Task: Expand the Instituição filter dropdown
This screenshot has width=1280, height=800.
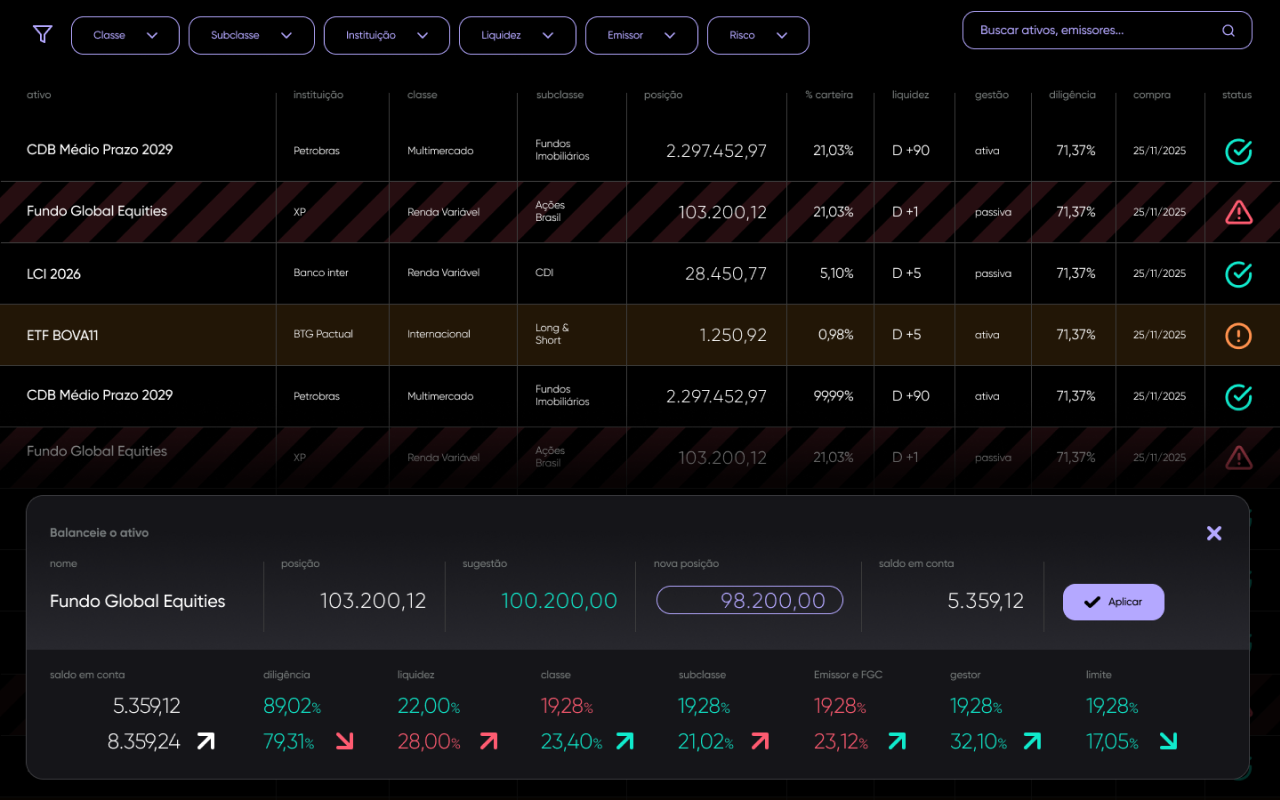Action: pos(387,35)
